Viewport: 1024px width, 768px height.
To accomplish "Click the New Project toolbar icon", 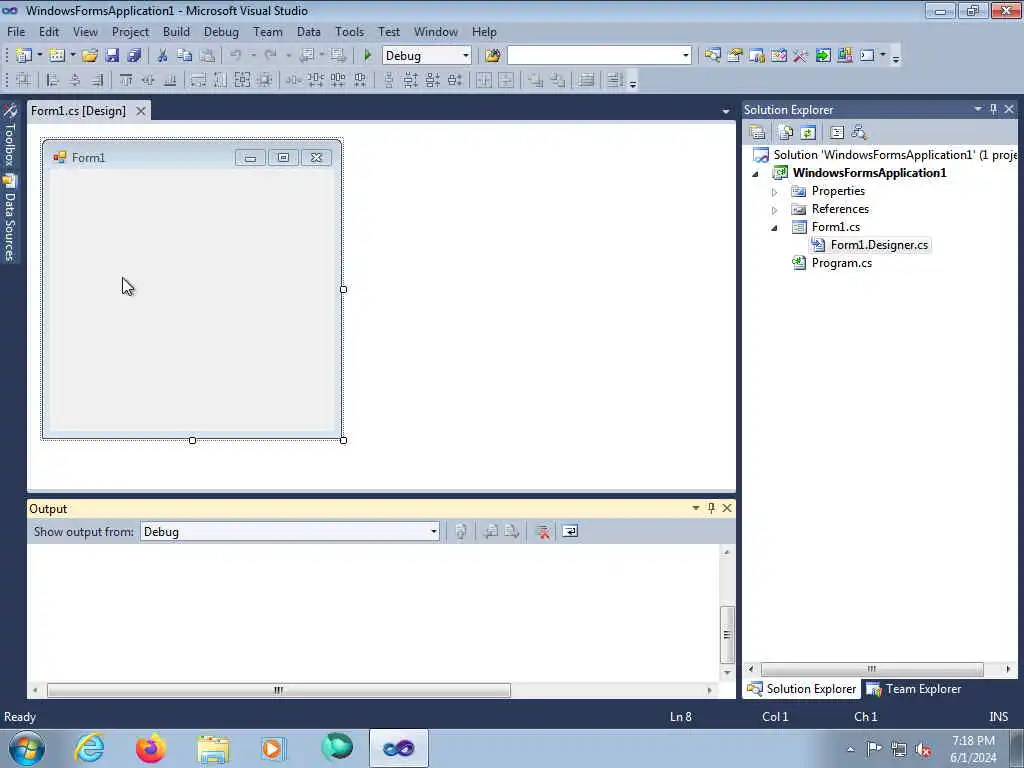I will [24, 56].
